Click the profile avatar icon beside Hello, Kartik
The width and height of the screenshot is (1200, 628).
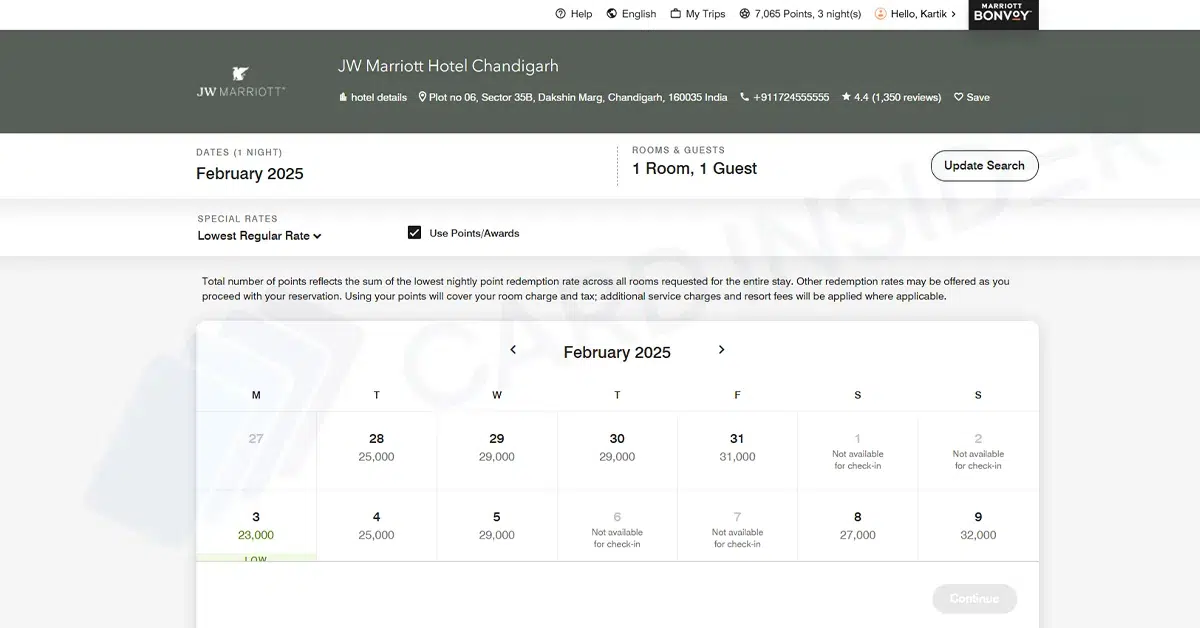[x=881, y=14]
